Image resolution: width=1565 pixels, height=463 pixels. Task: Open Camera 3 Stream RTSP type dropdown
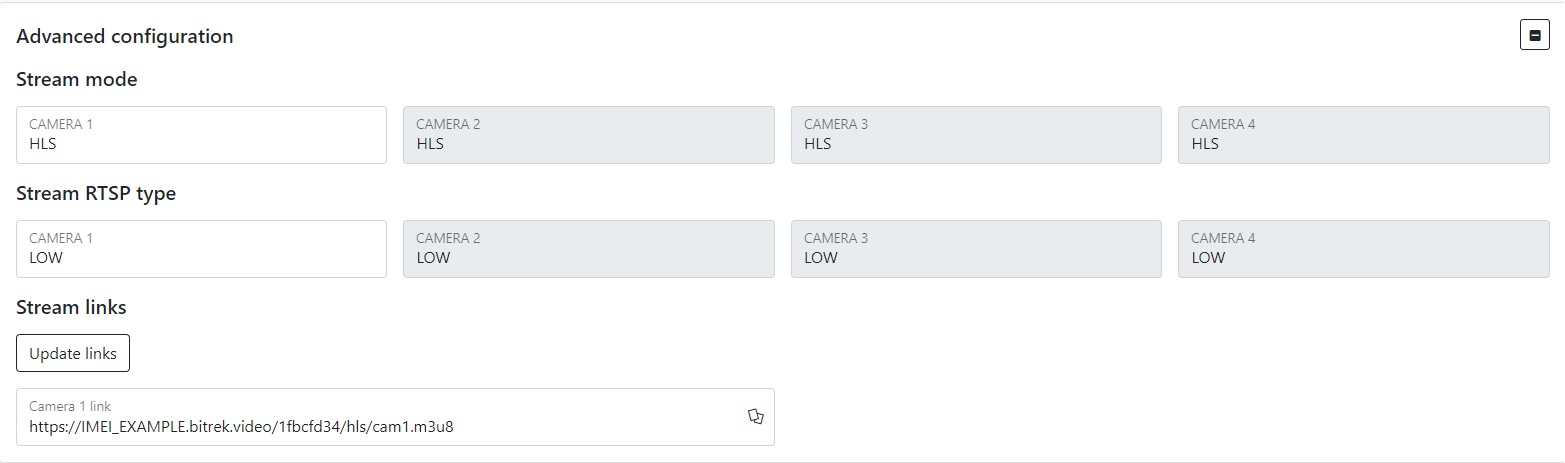pos(975,249)
